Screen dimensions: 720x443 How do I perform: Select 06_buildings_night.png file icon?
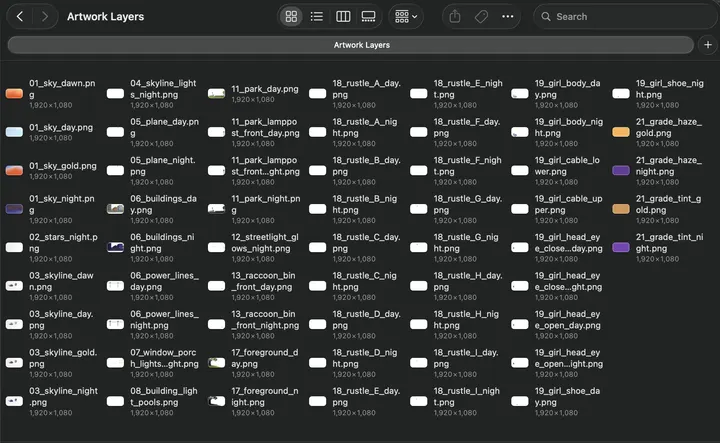click(x=115, y=247)
